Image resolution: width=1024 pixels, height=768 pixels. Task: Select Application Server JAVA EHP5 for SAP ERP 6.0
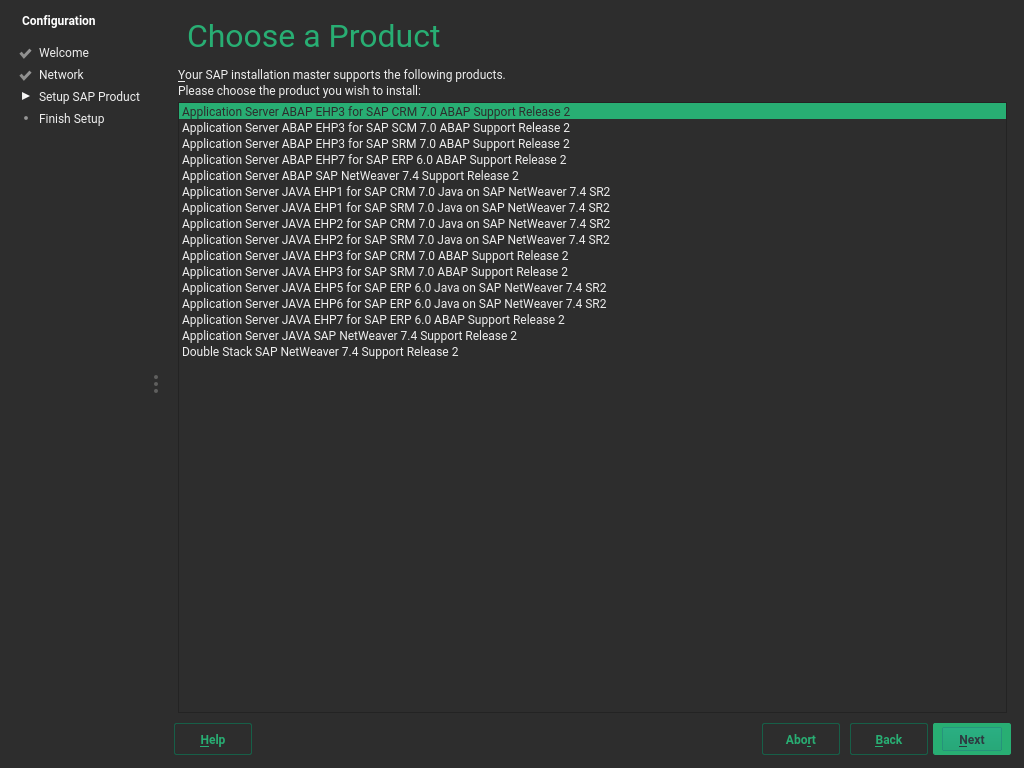click(x=394, y=287)
